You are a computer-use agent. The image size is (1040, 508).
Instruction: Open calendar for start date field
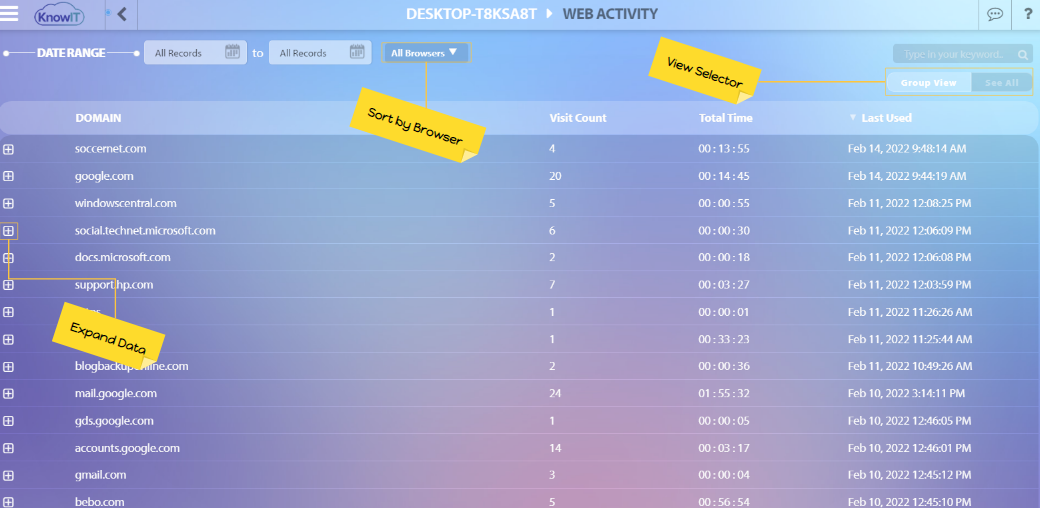[232, 52]
